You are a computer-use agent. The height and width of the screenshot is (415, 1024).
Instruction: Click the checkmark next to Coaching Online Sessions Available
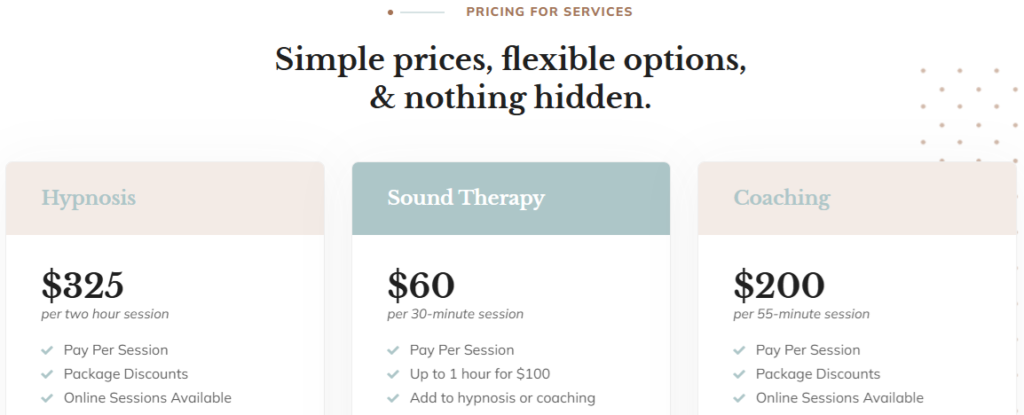click(x=739, y=398)
